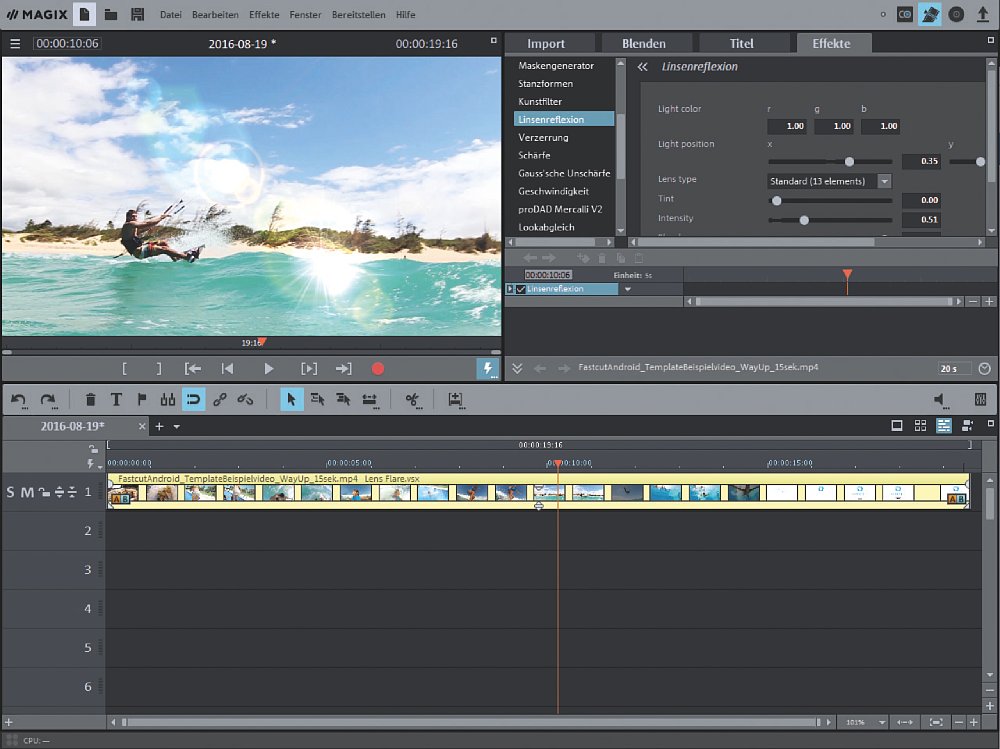Select the Title (T) editor tool

[x=116, y=400]
